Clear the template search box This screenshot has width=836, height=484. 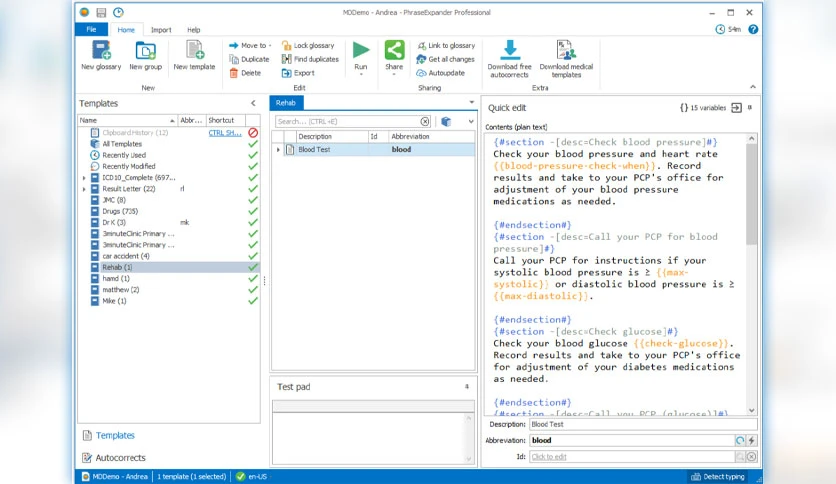(424, 122)
